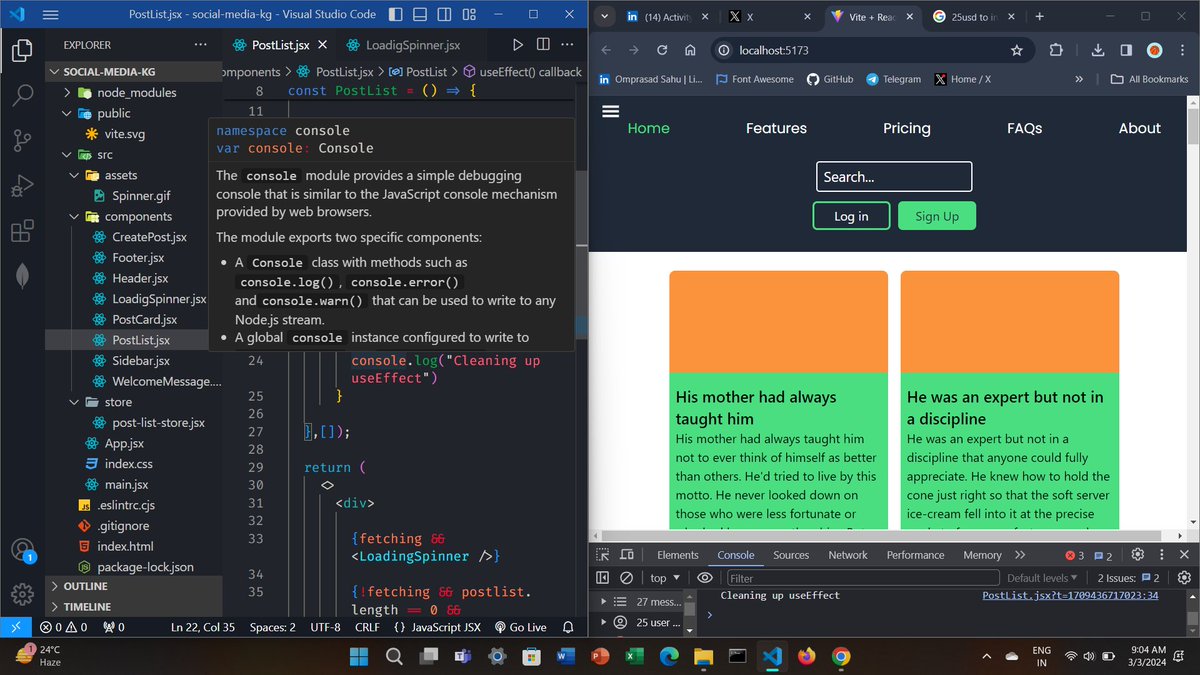
Task: Open the hamburger menu on the webpage
Action: tap(610, 111)
